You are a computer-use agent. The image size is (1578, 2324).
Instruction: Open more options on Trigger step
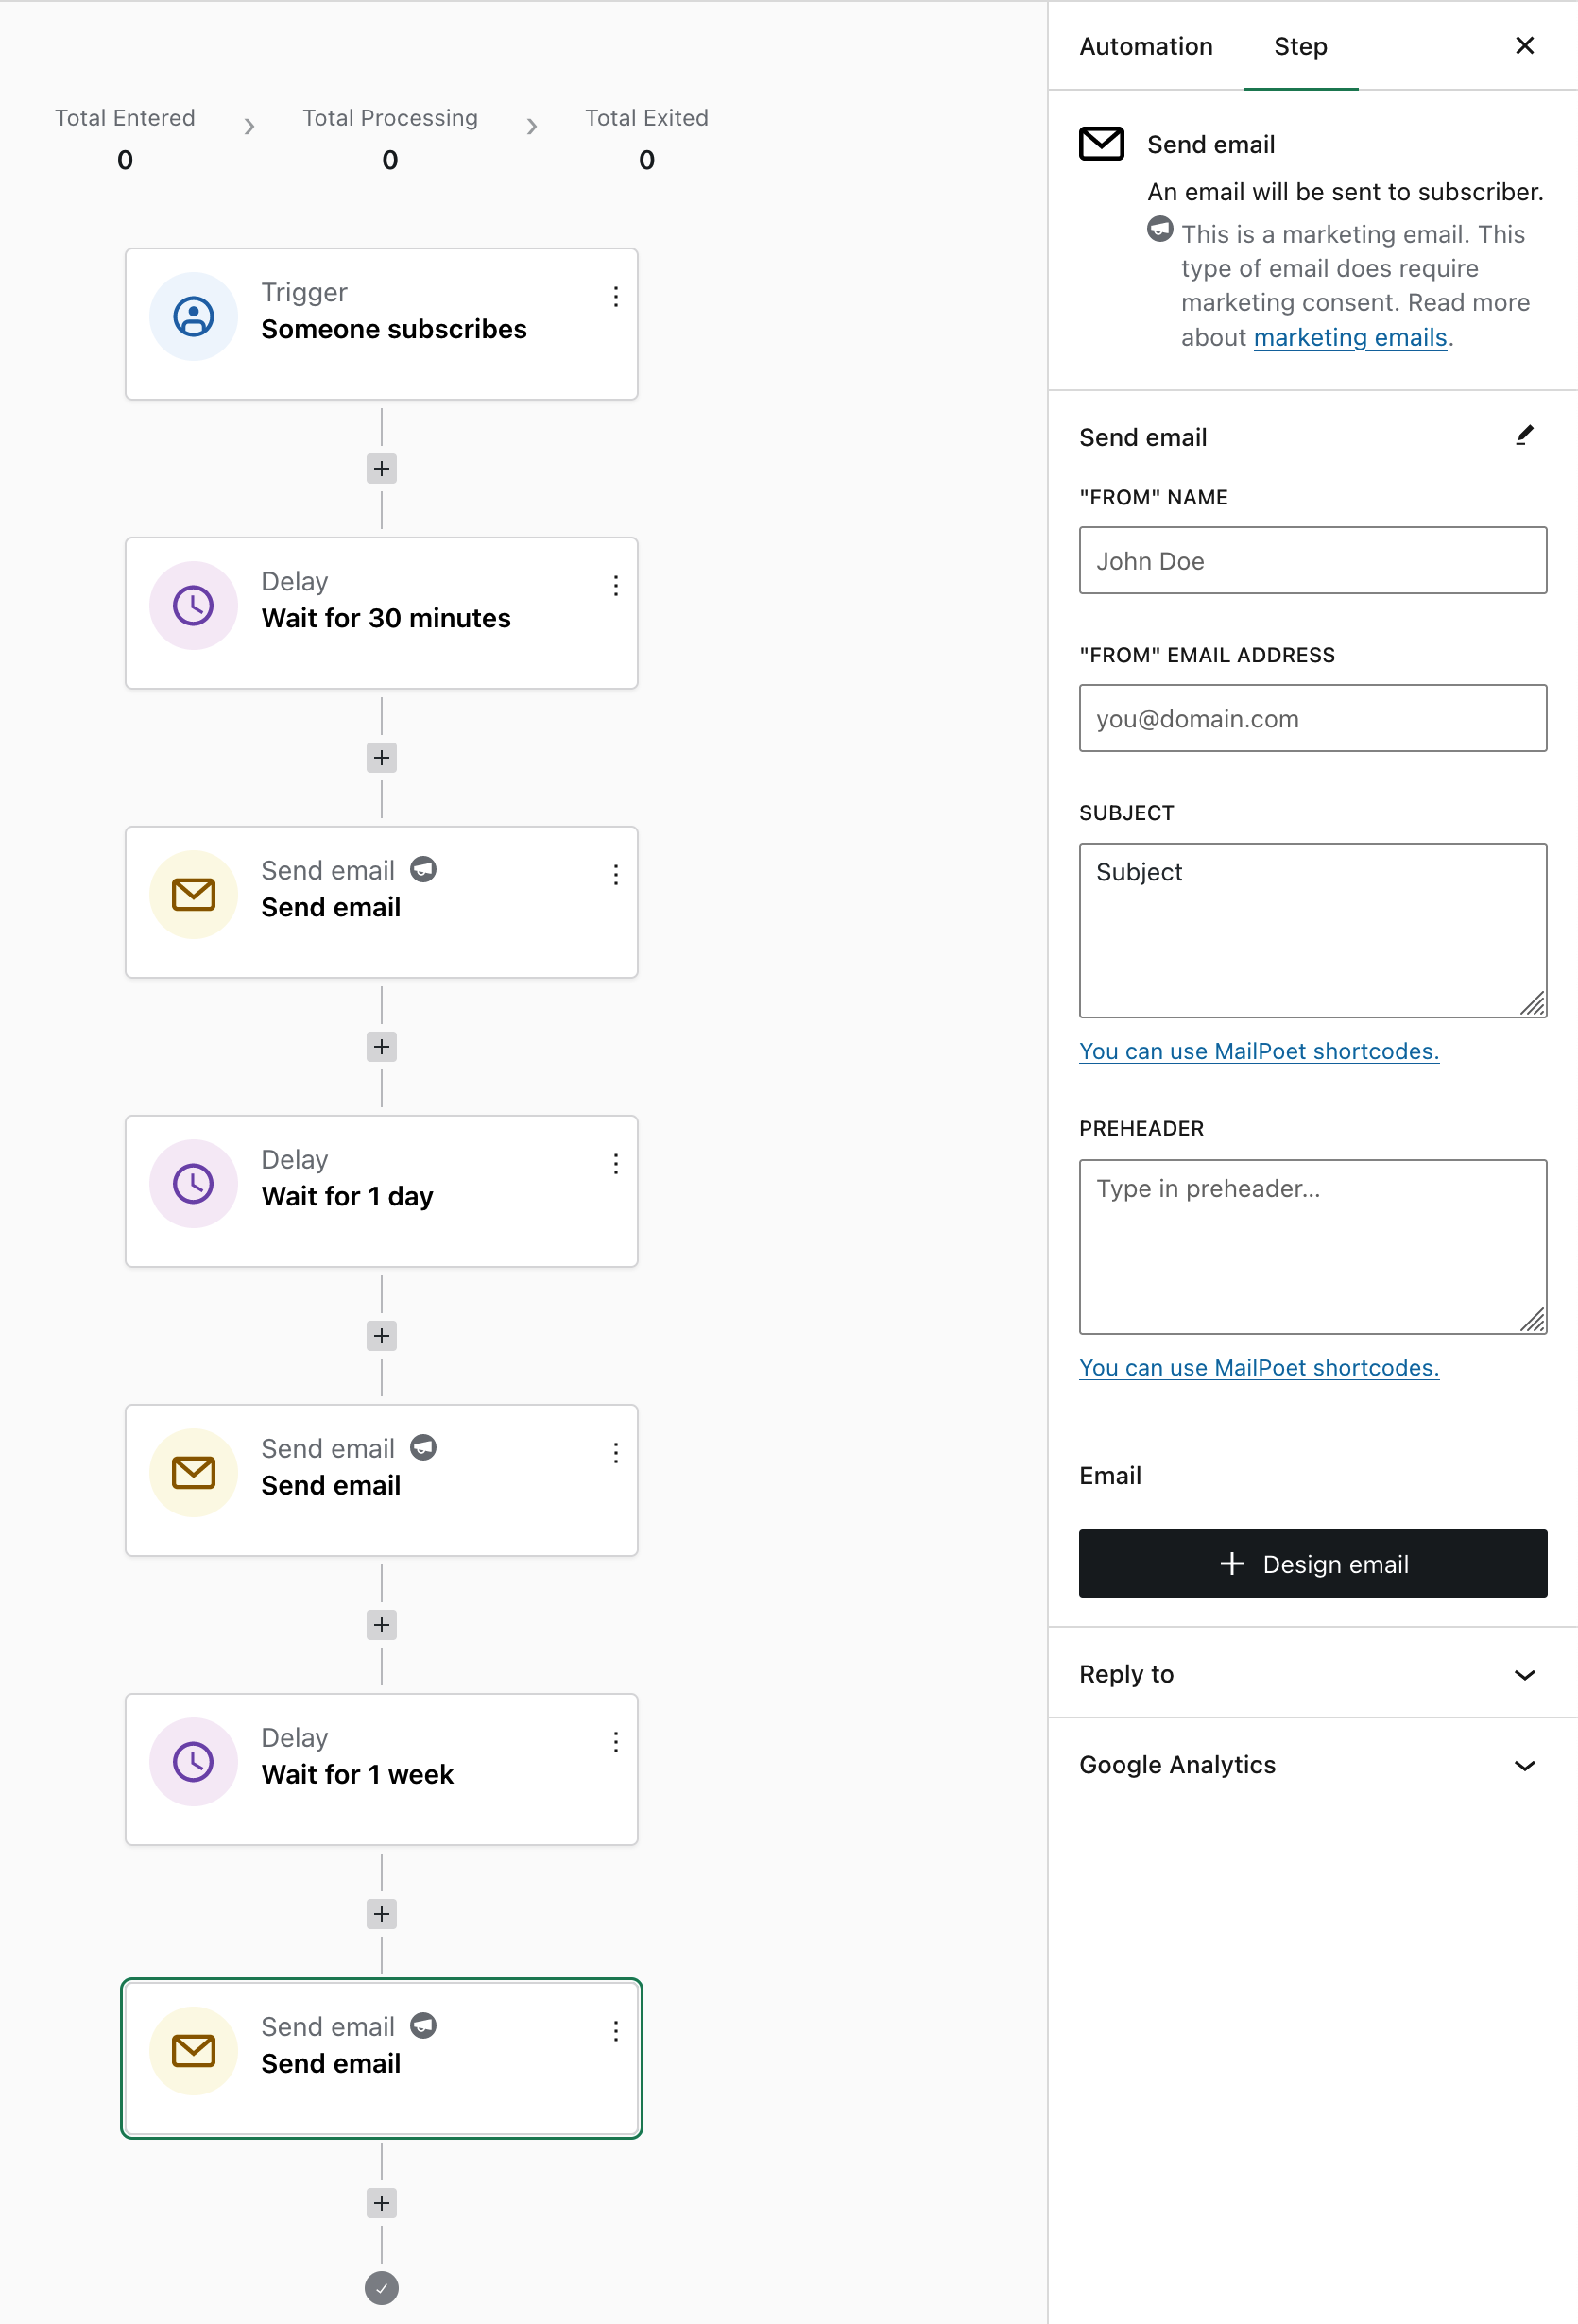click(616, 297)
